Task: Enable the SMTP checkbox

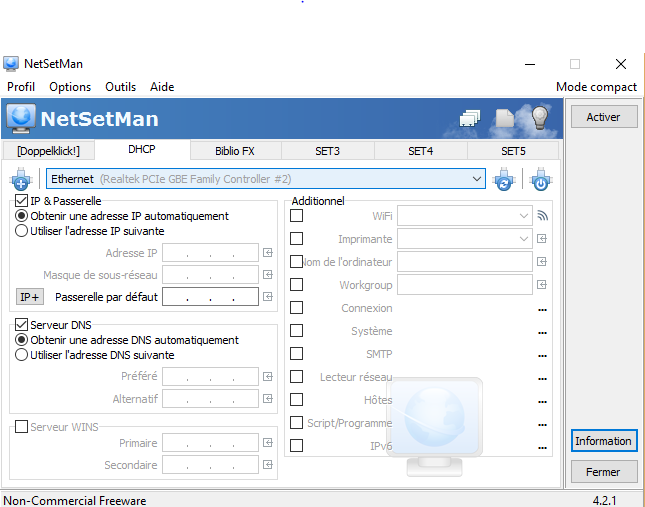Action: tap(297, 354)
